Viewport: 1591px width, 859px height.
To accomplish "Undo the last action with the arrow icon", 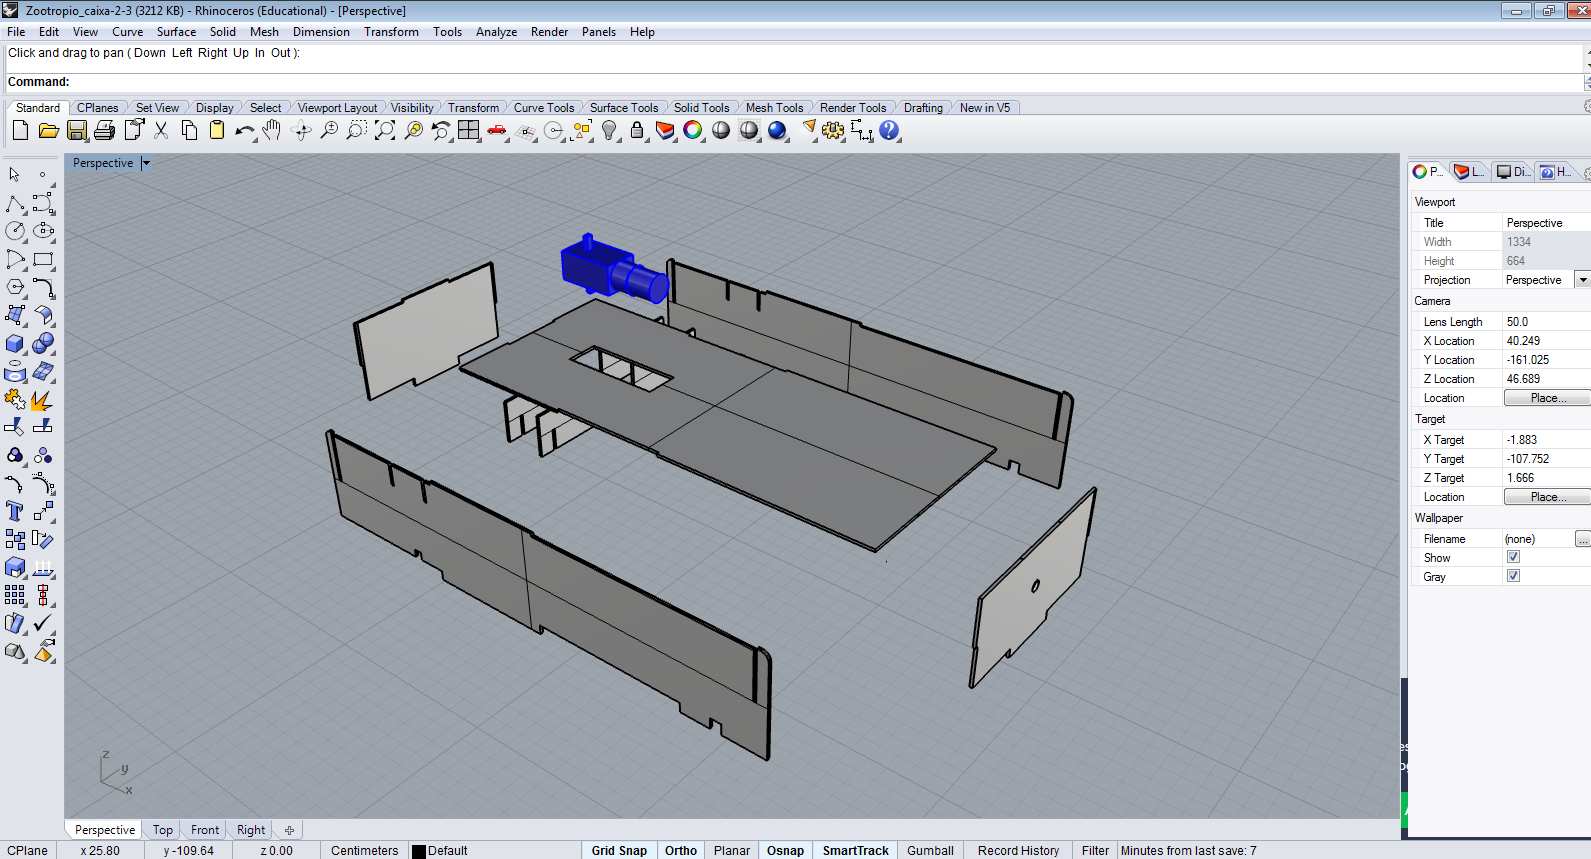I will pos(245,130).
